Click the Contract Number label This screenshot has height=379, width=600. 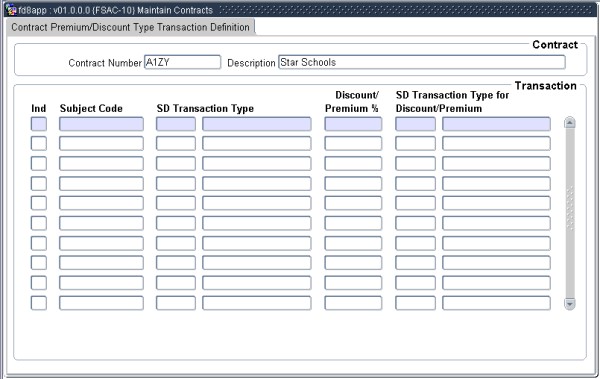pos(105,63)
